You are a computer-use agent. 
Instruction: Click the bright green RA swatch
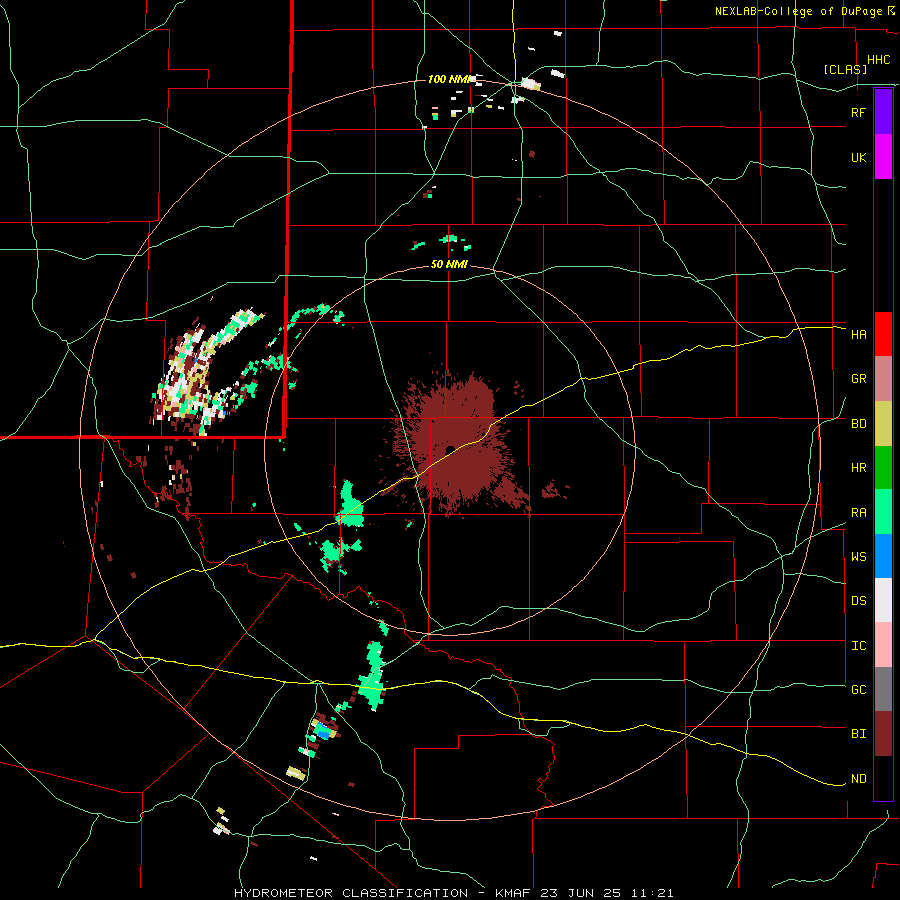[883, 512]
